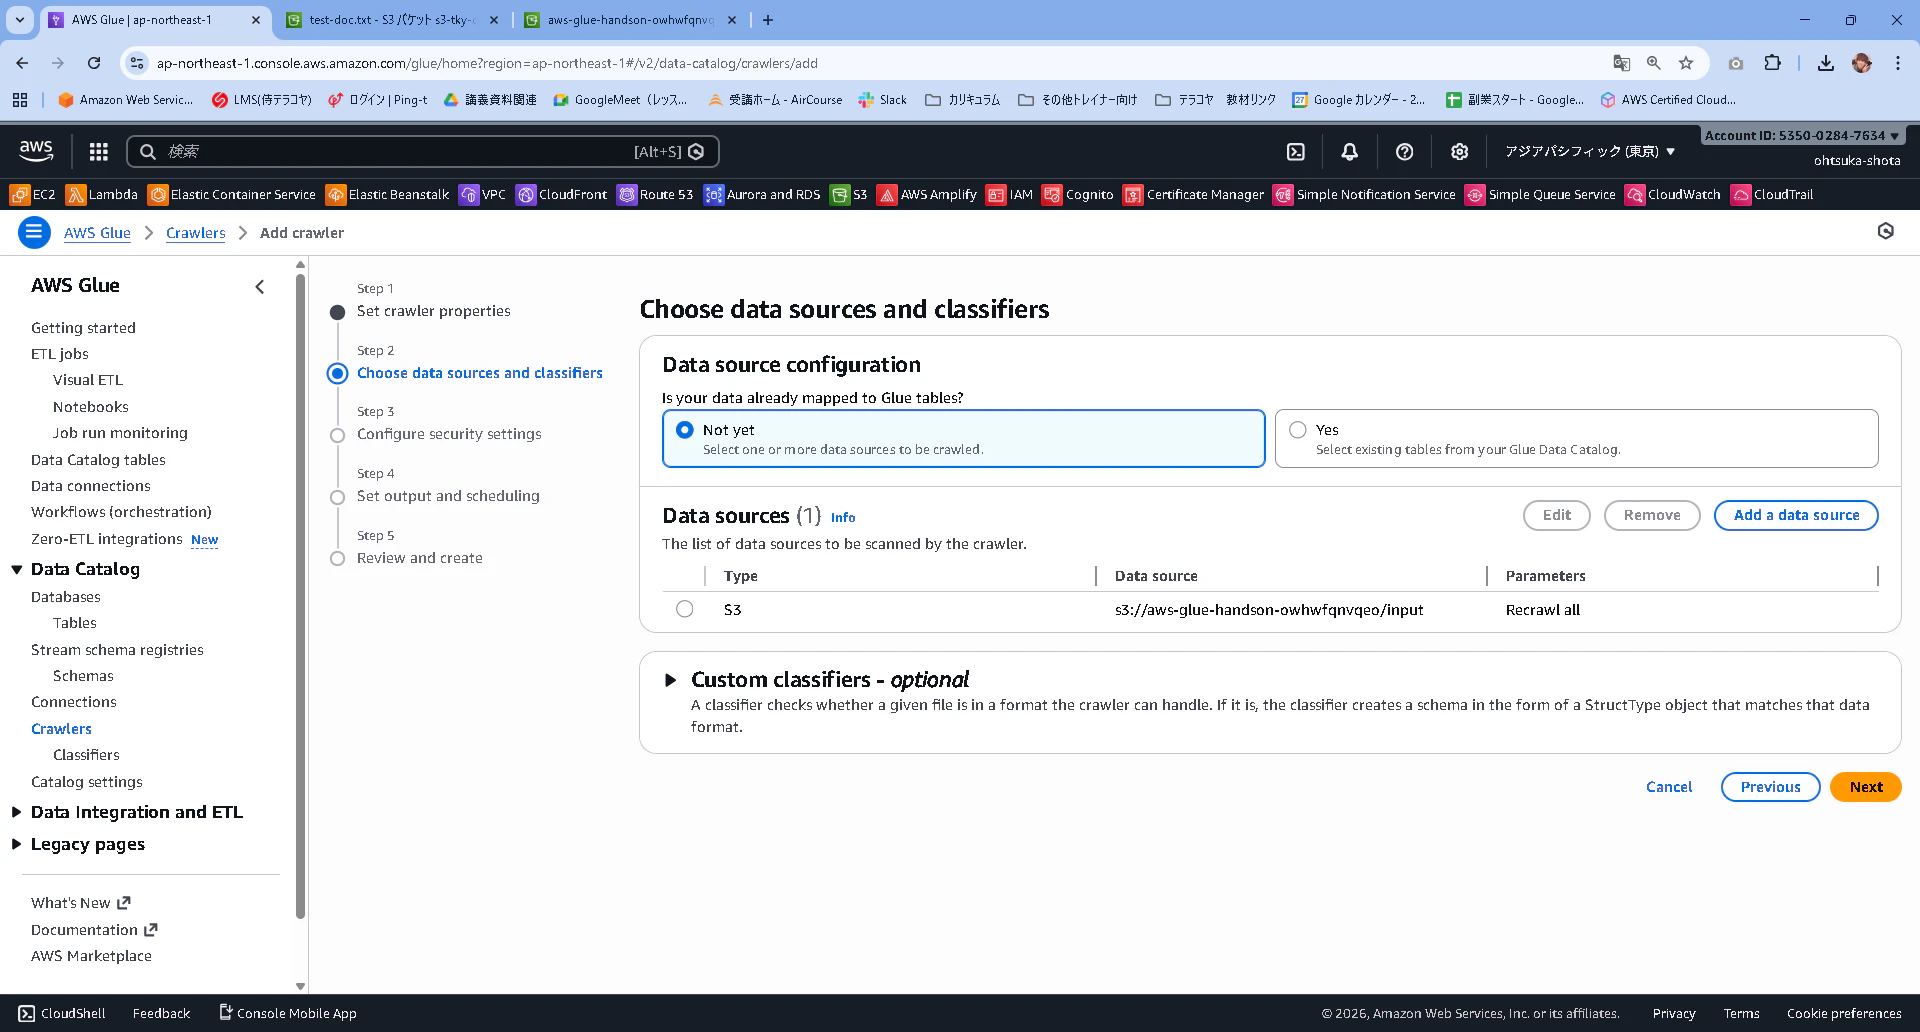Expand Custom classifiers optional section
The height and width of the screenshot is (1032, 1920).
pos(670,680)
